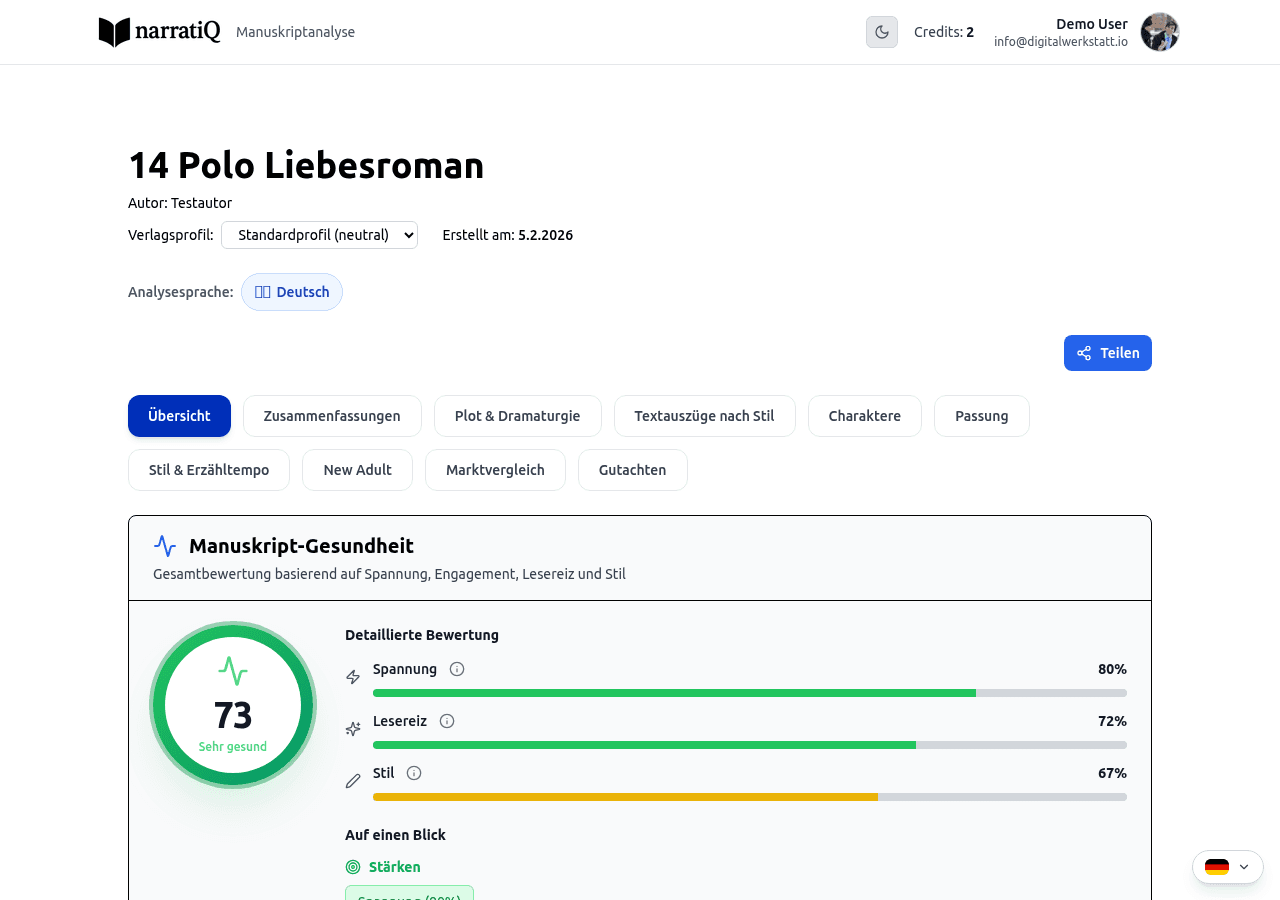This screenshot has width=1280, height=900.
Task: Switch to the Plot & Dramaturgie tab
Action: coord(517,416)
